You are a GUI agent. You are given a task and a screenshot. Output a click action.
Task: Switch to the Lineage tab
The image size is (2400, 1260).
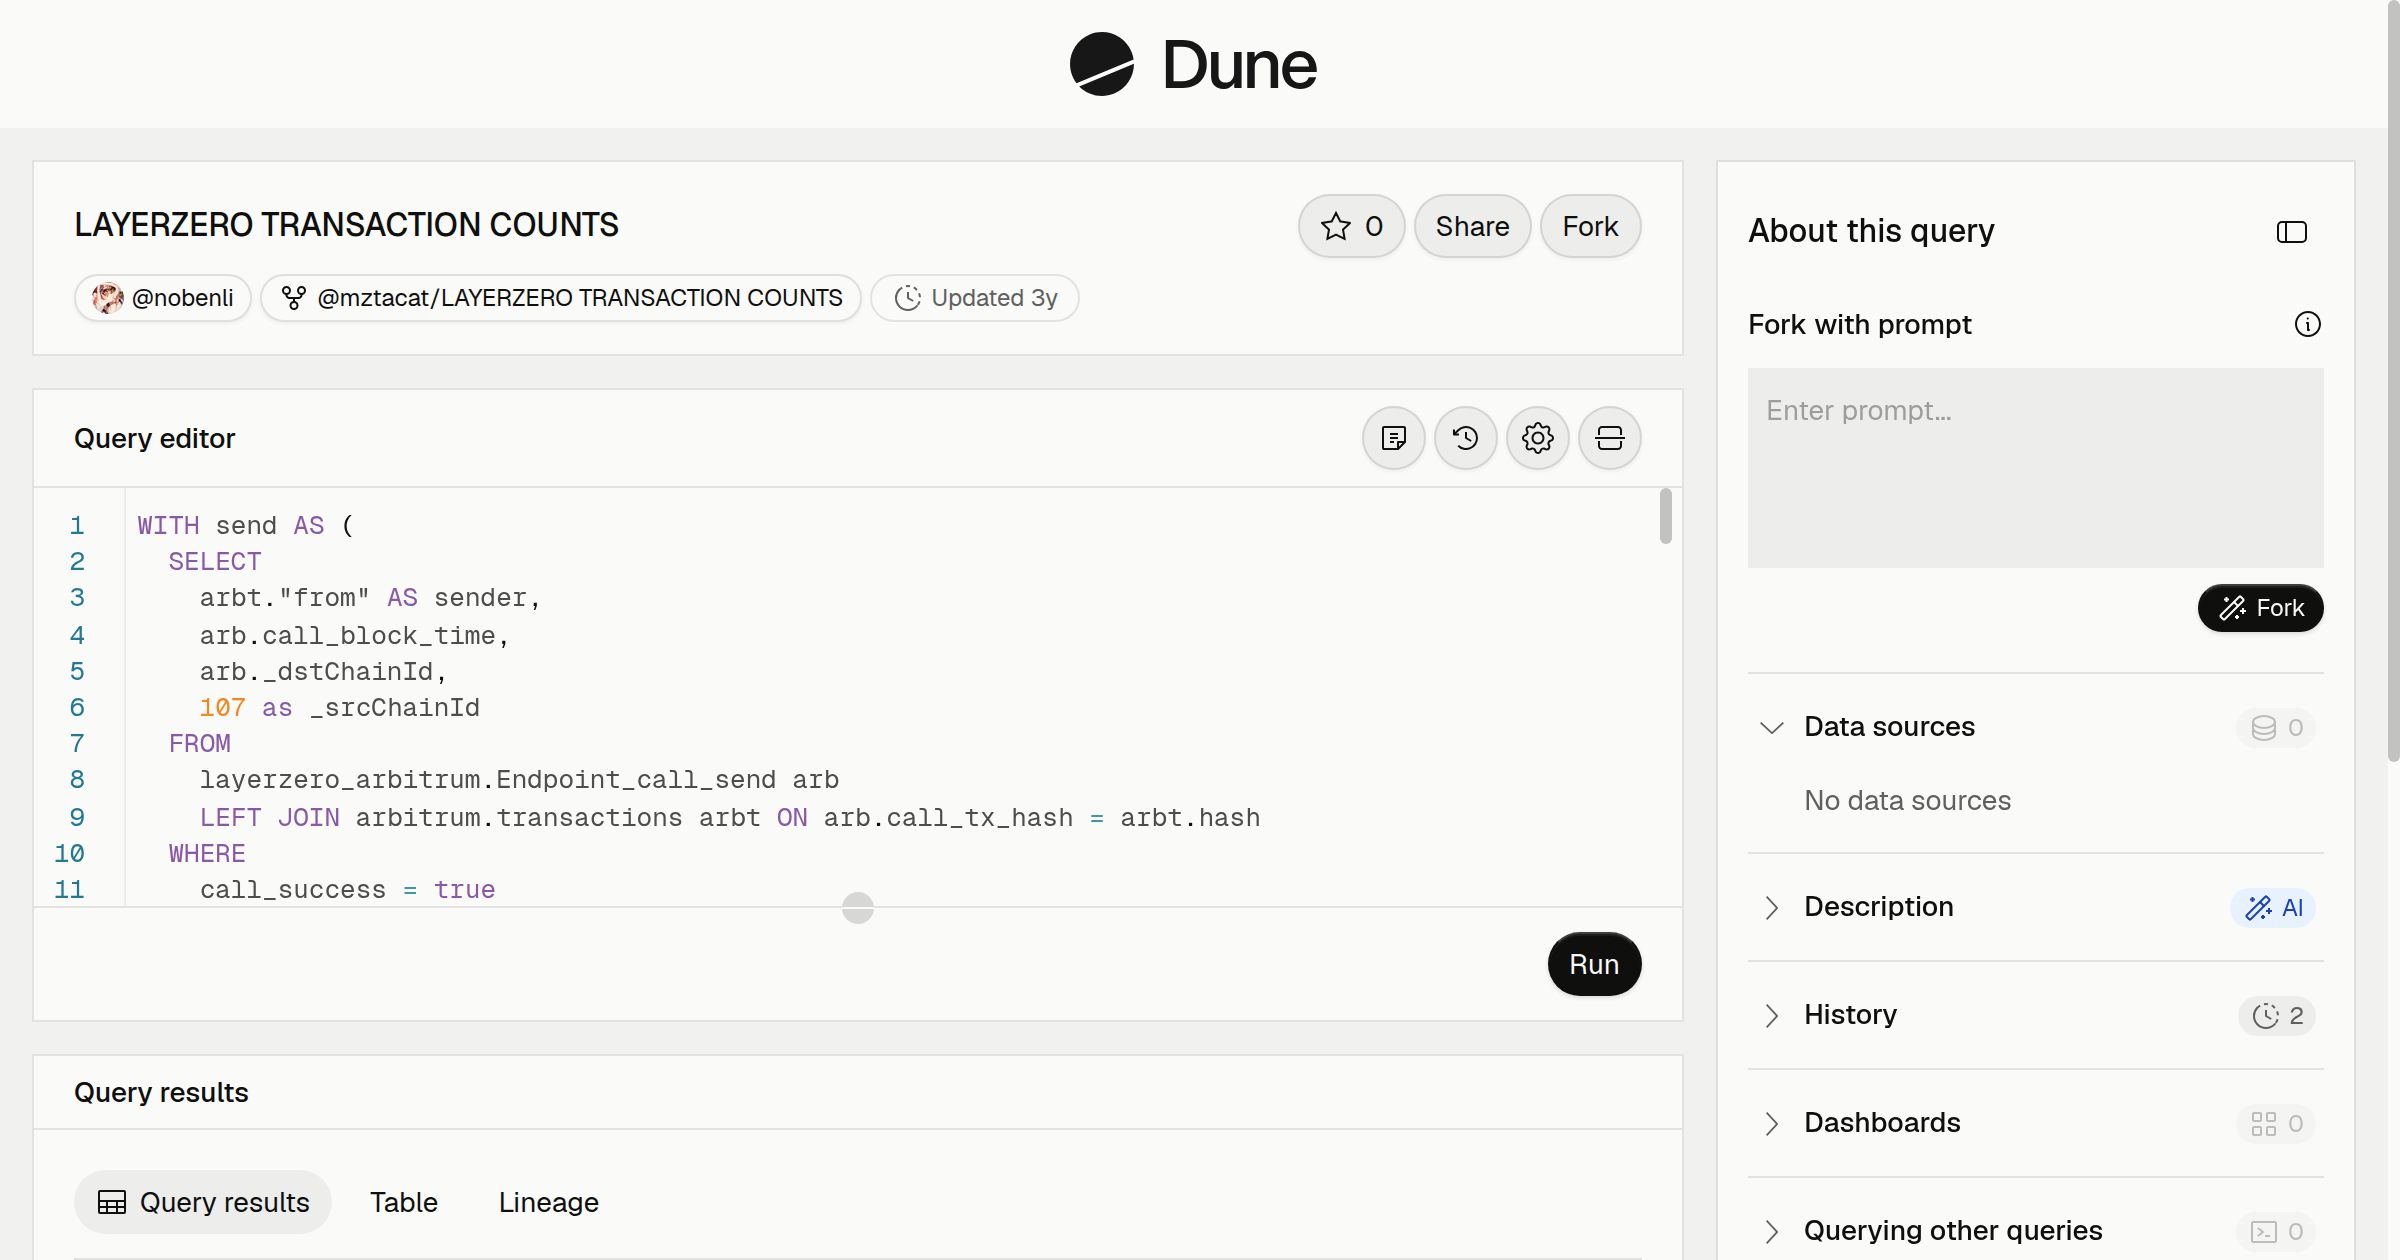coord(549,1202)
